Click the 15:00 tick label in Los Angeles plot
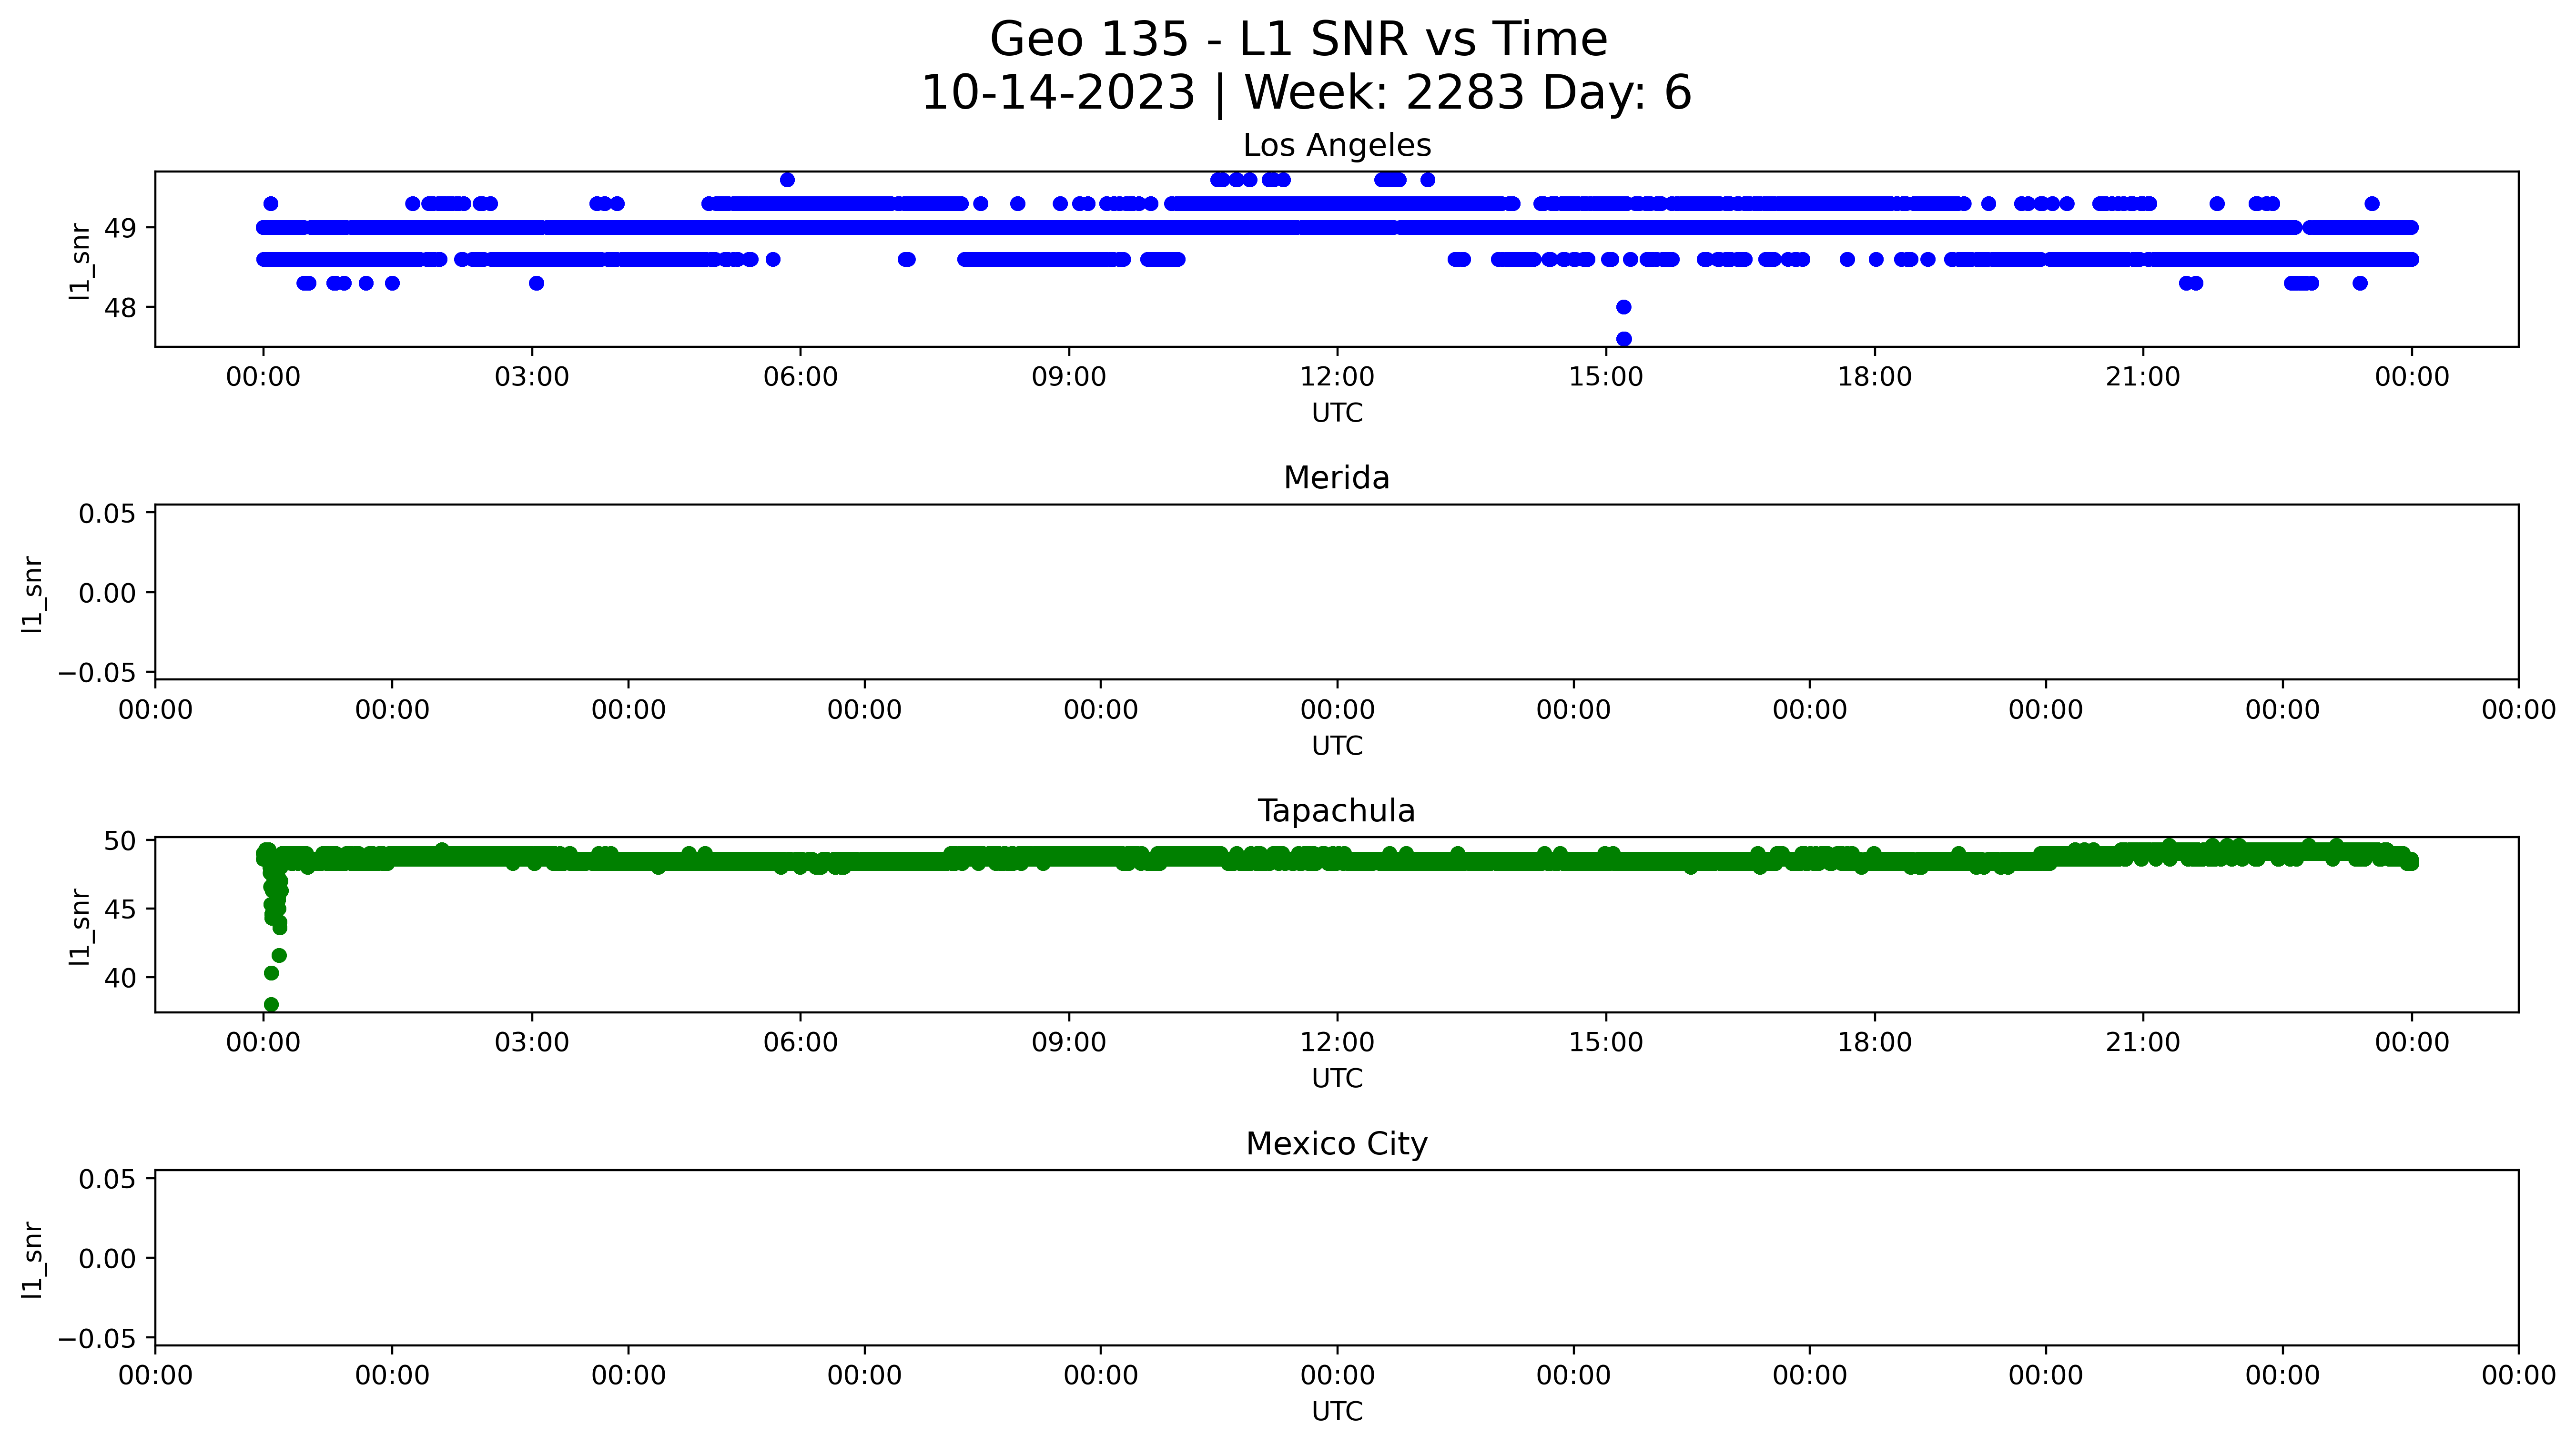This screenshot has height=1445, width=2576. click(x=1606, y=377)
